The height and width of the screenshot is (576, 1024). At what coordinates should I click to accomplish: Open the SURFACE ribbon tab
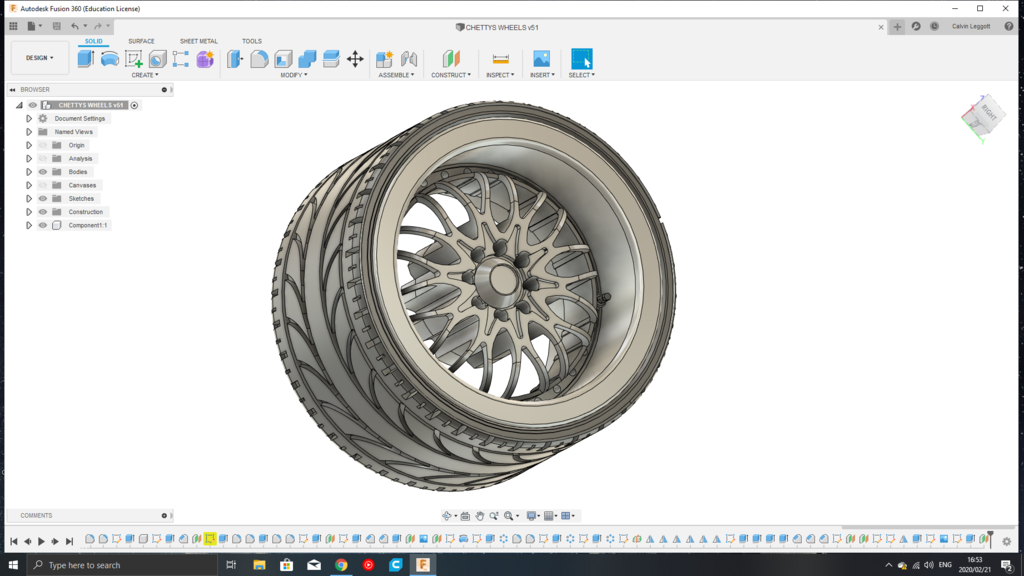140,41
